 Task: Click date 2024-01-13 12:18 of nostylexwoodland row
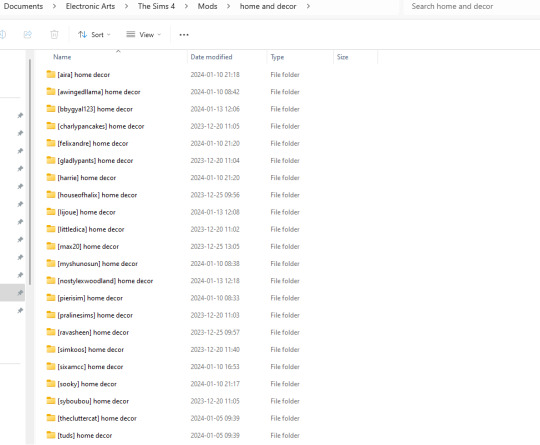[215, 281]
